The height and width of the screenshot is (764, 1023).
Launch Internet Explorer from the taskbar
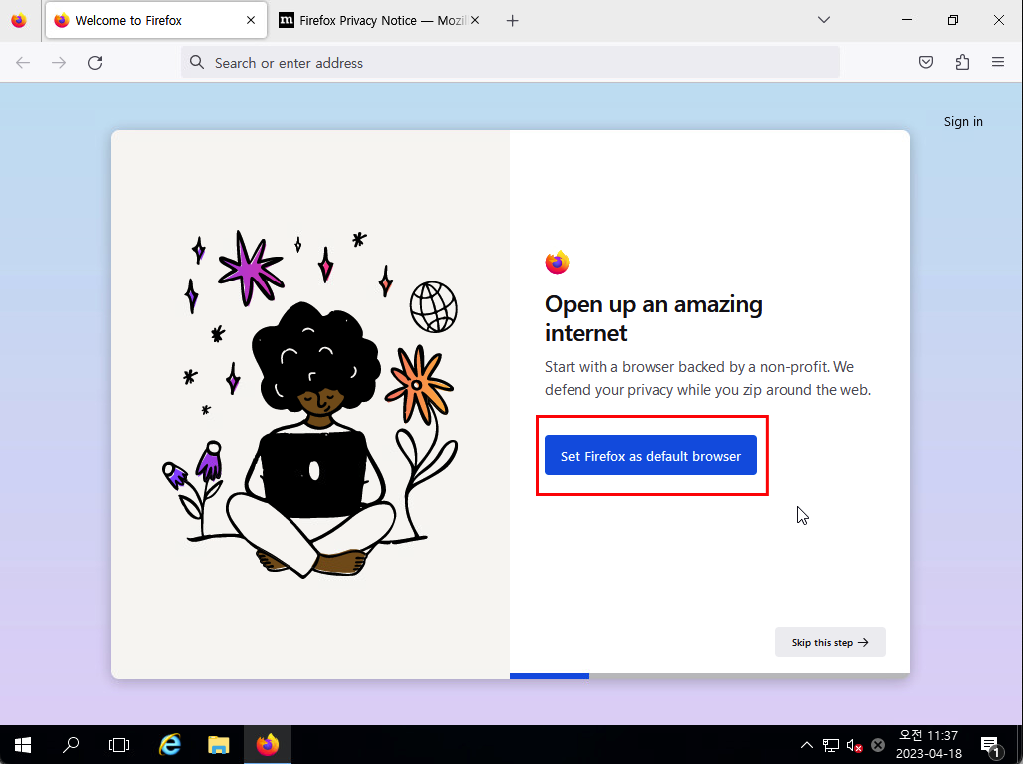[x=170, y=744]
